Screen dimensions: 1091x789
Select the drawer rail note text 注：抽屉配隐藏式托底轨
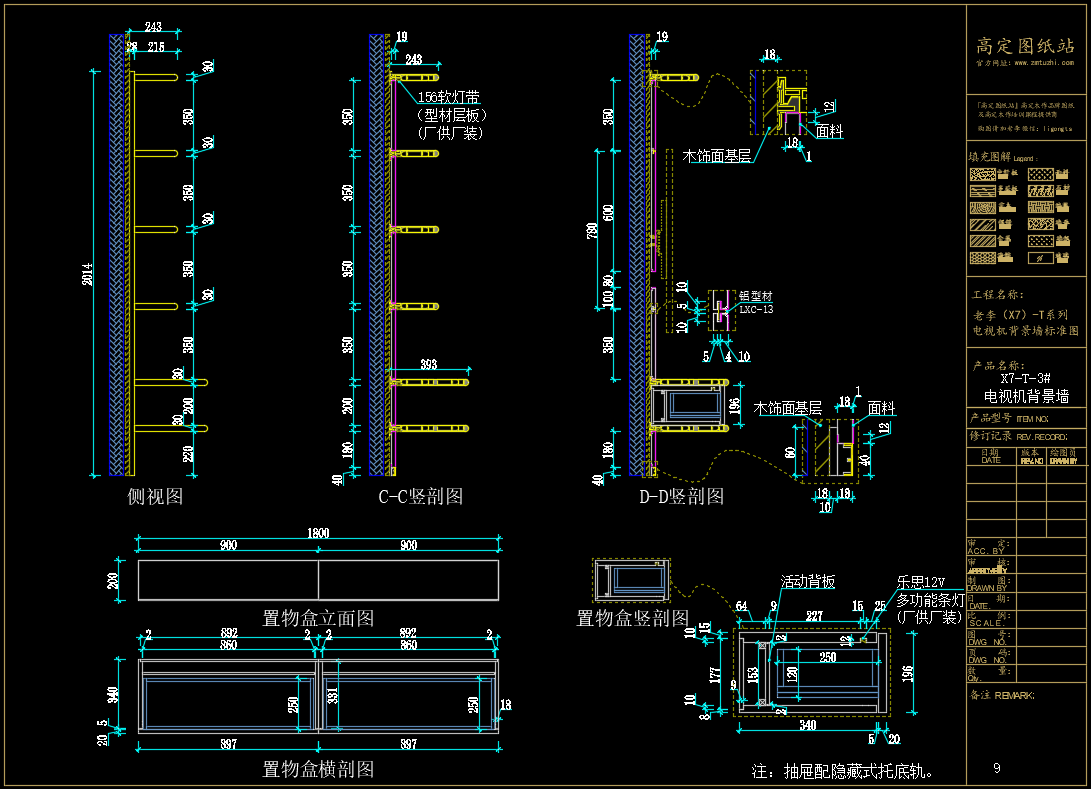(x=845, y=771)
